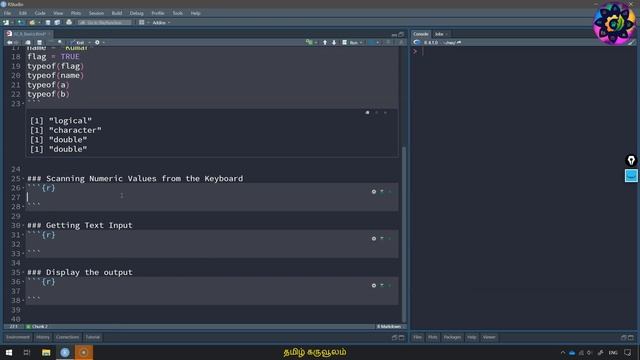Open the notification center on the taskbar

pyautogui.click(x=628, y=352)
